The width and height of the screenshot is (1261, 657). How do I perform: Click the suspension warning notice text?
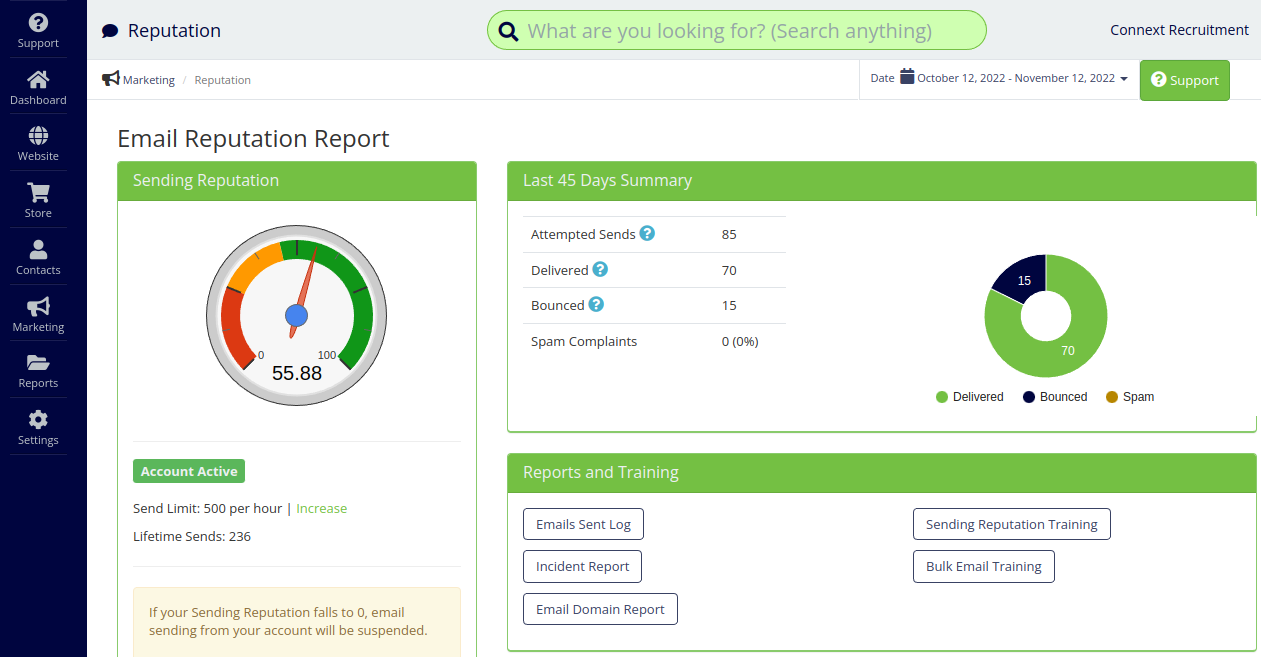tap(288, 621)
